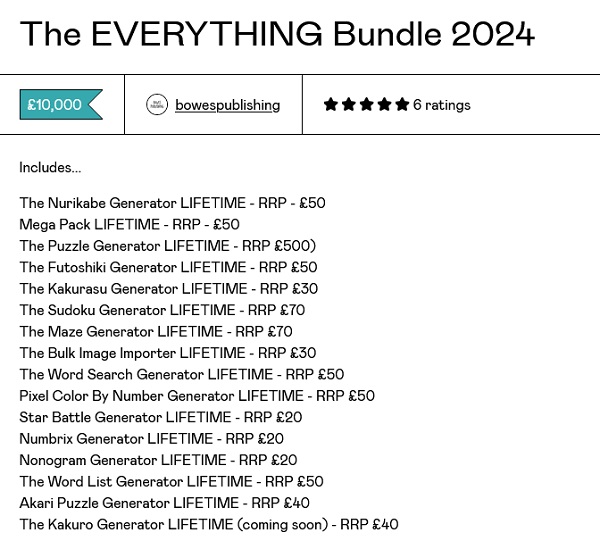
Task: Select the Mega Pack LIFETIME line
Action: [129, 225]
